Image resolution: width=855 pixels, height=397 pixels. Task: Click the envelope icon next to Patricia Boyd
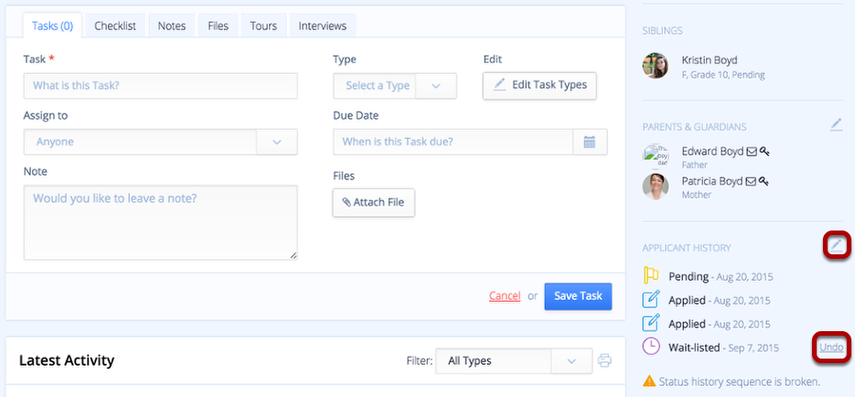point(751,181)
